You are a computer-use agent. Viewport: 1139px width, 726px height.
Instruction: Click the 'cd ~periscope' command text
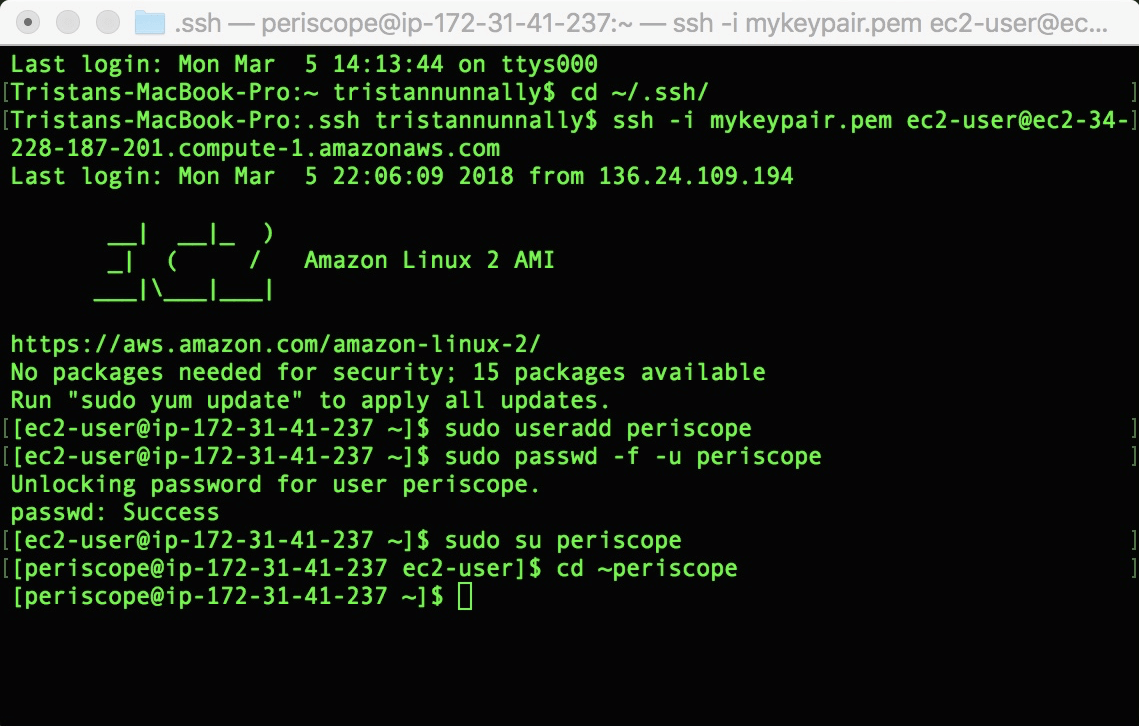(646, 569)
